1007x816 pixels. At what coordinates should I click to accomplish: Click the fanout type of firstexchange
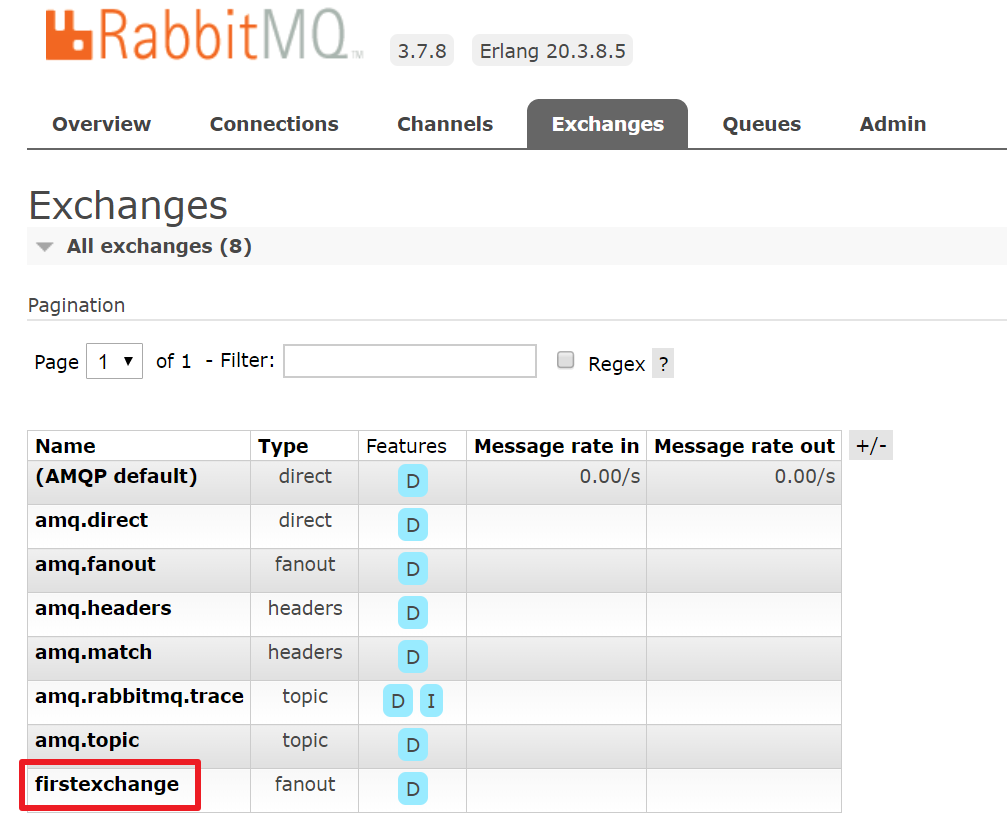pos(305,785)
